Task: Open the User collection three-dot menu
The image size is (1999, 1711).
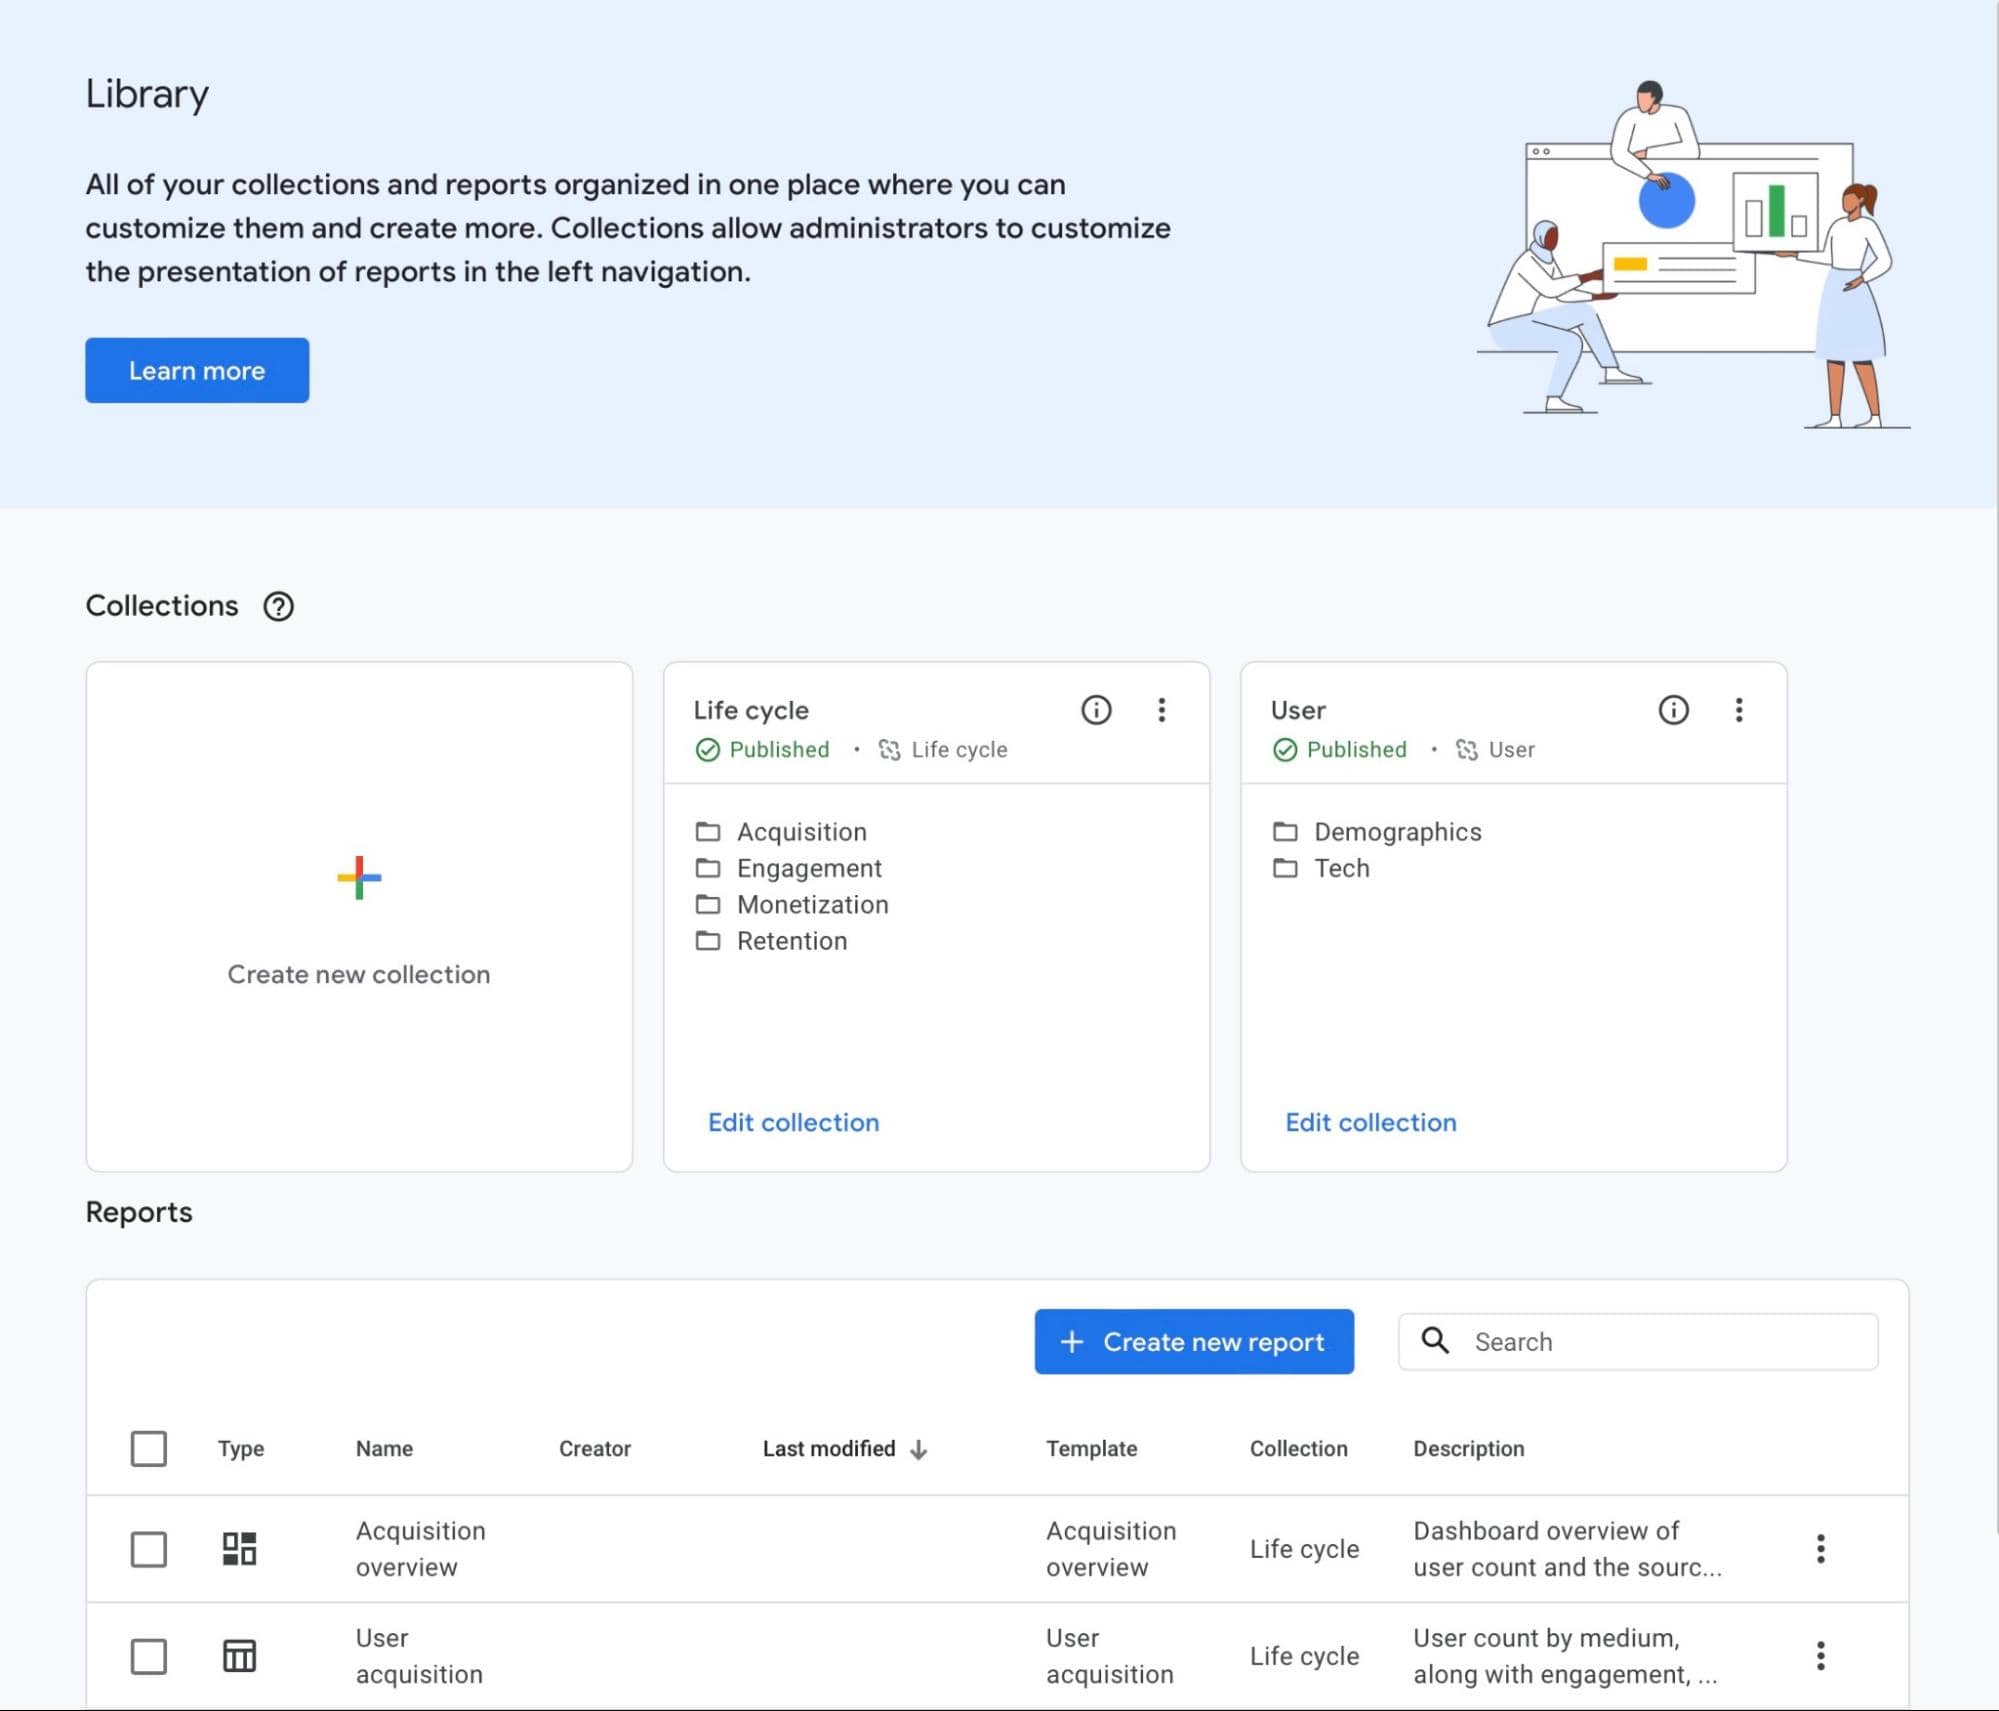Action: (1738, 710)
